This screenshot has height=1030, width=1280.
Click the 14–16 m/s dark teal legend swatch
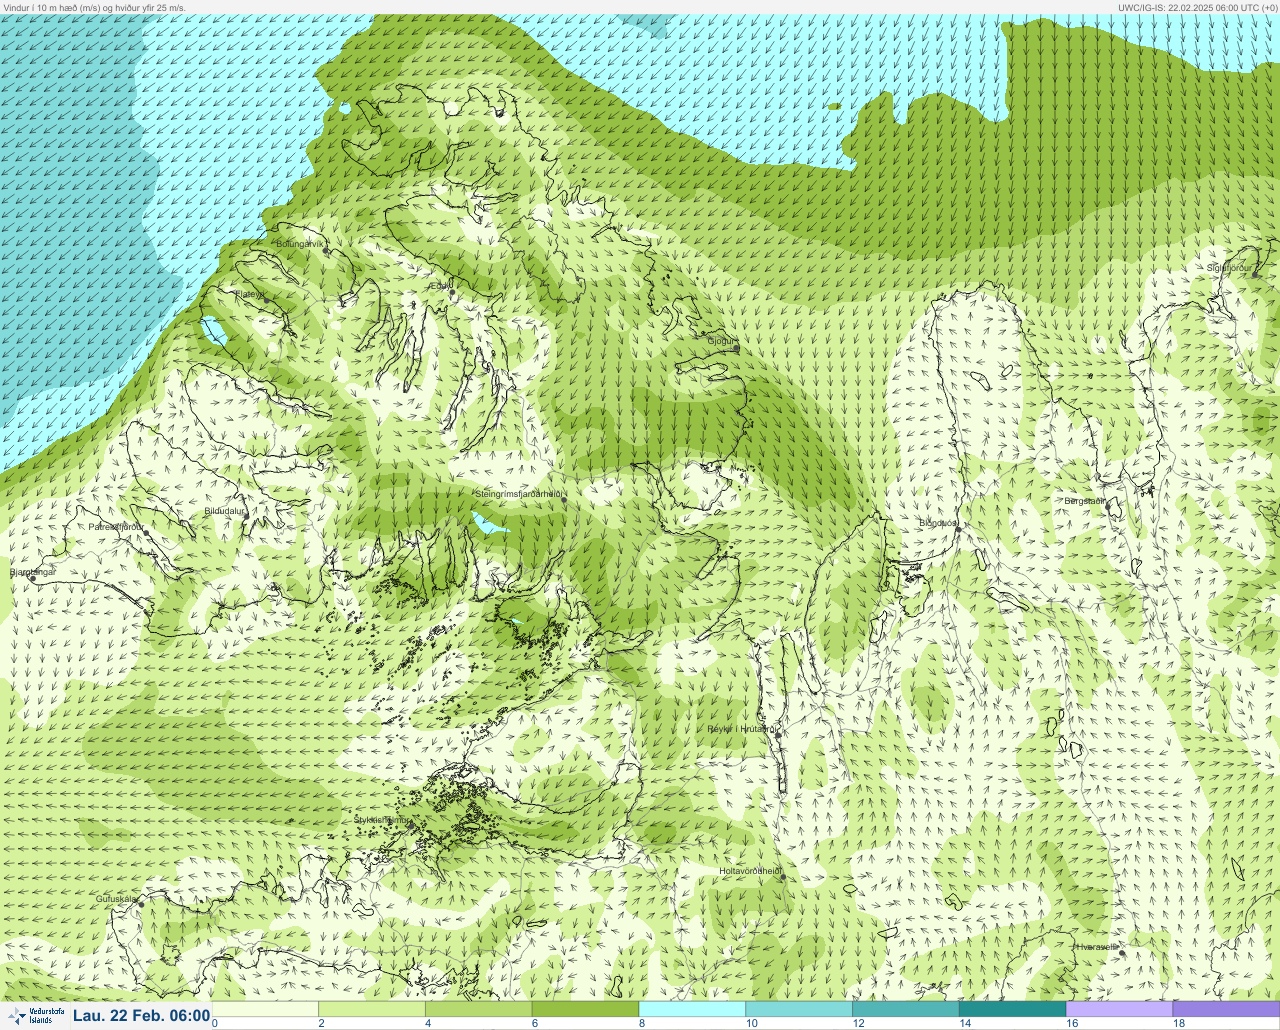[1013, 1009]
